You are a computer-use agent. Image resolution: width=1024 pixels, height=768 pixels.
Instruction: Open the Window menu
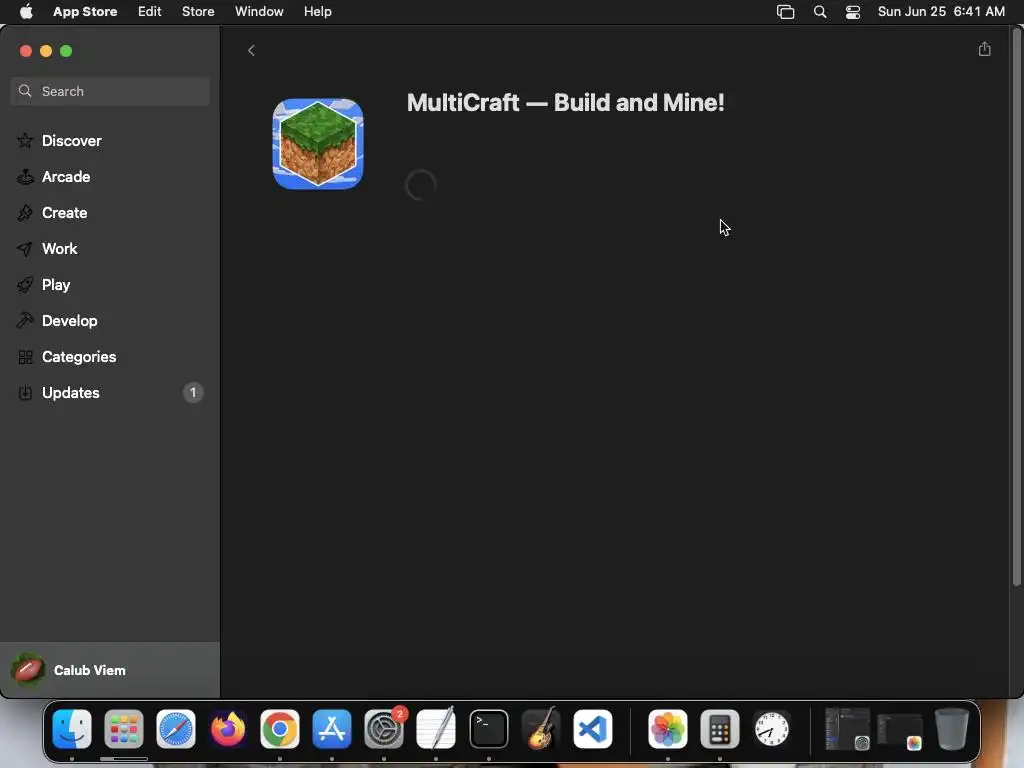click(x=259, y=11)
